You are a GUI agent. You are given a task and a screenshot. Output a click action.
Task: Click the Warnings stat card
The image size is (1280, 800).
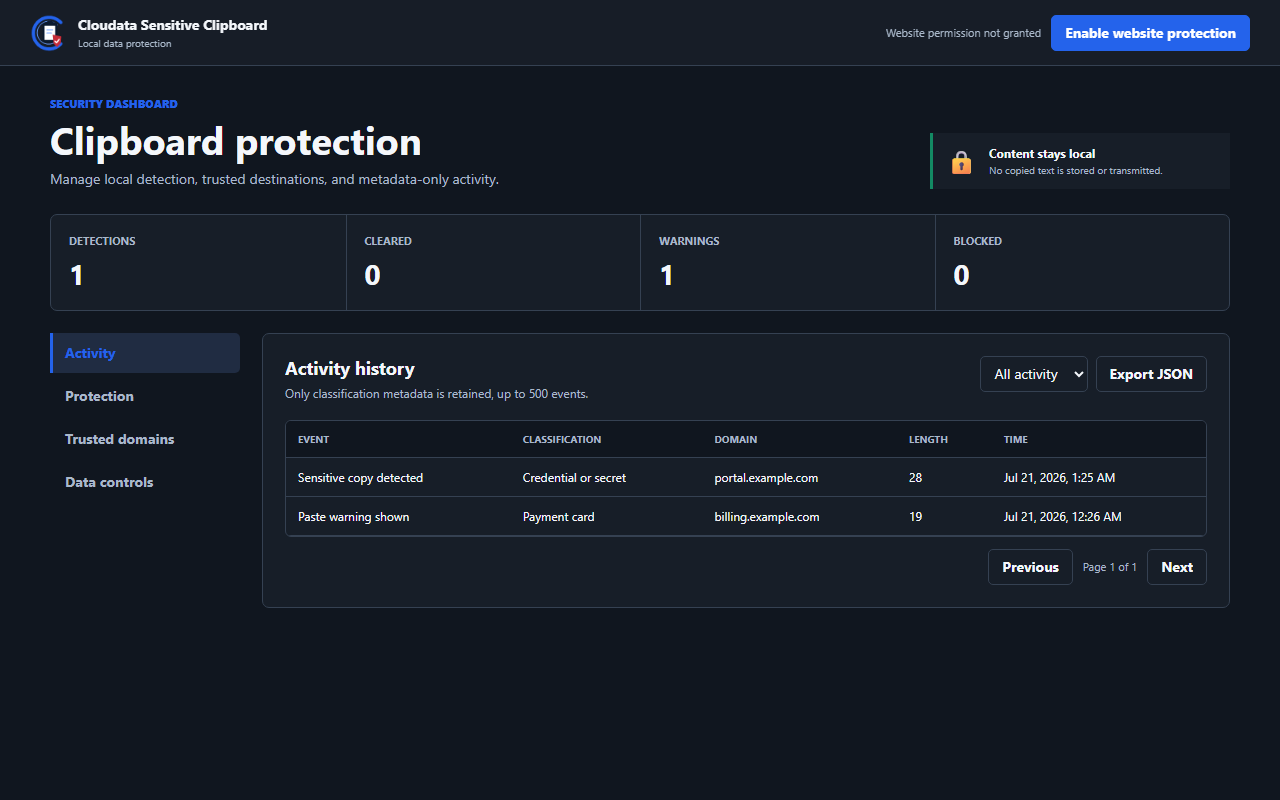click(x=788, y=262)
